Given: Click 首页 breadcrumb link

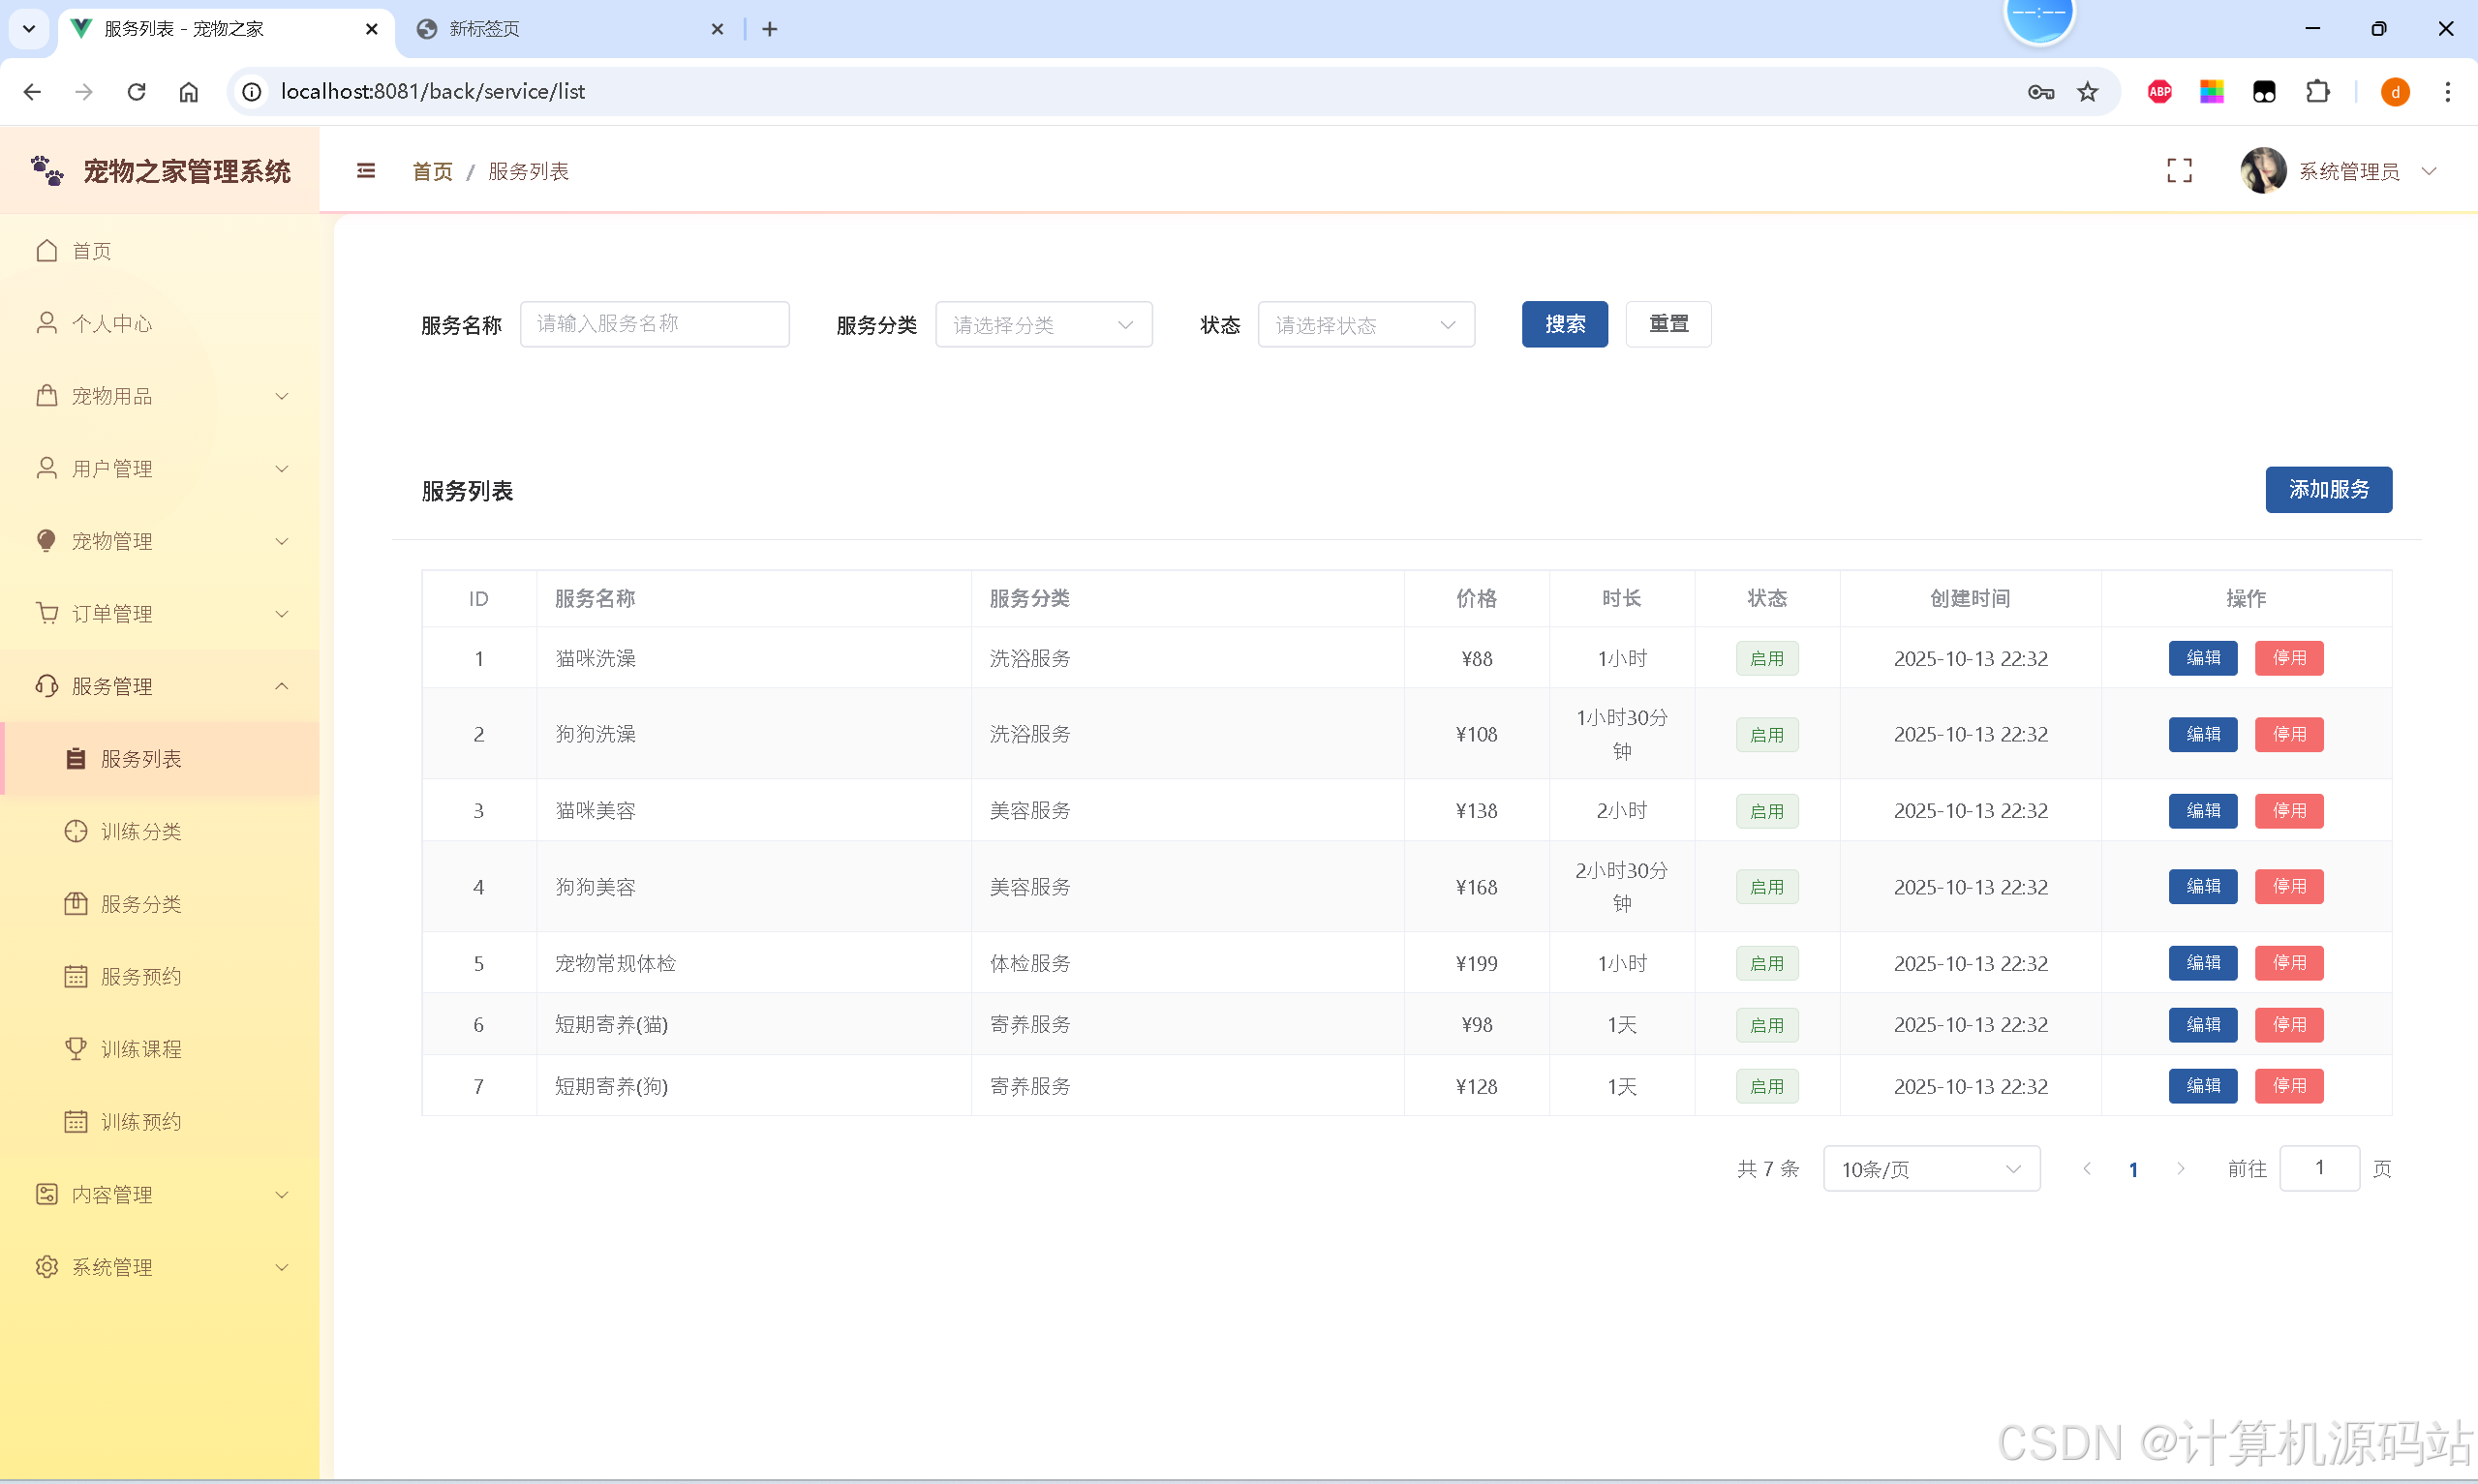Looking at the screenshot, I should (x=432, y=171).
